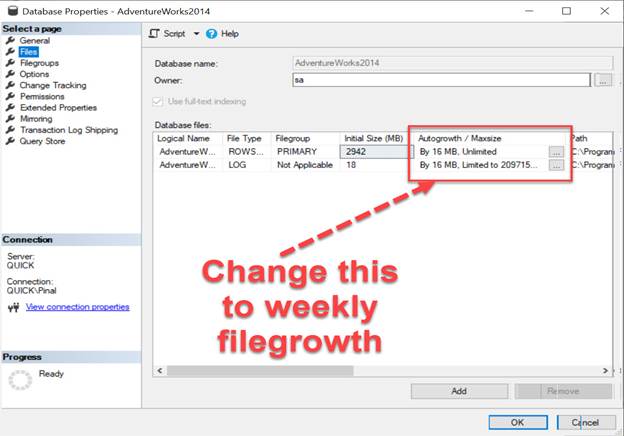
Task: Click the Add button
Action: tap(459, 391)
